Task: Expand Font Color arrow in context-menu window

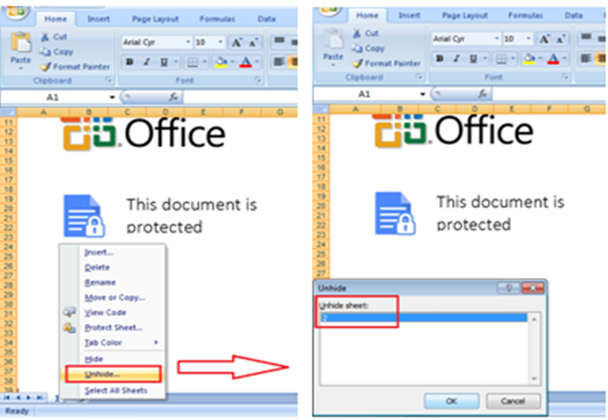Action: tap(257, 62)
